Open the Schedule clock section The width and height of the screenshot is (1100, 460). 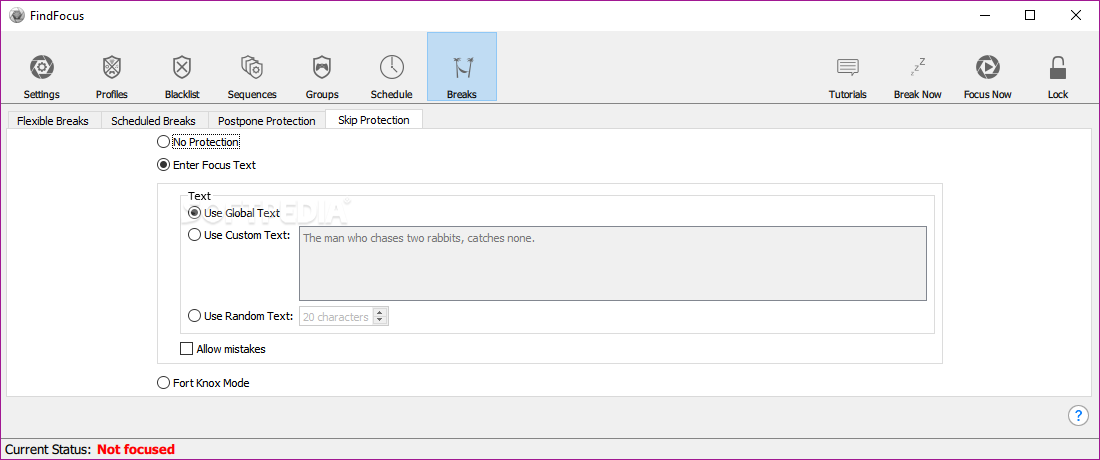(391, 76)
